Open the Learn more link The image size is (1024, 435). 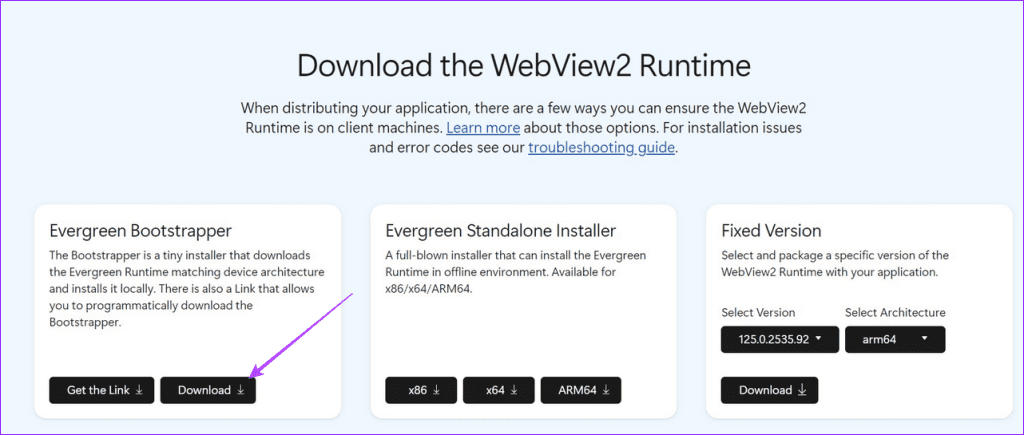click(483, 128)
